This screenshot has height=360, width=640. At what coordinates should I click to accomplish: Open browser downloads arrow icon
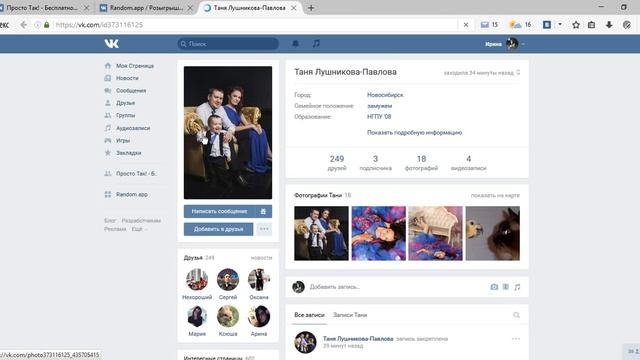coord(609,25)
